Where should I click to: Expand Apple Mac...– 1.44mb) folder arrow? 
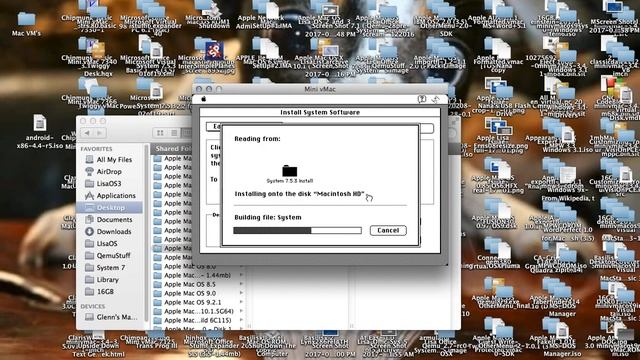[x=241, y=275]
